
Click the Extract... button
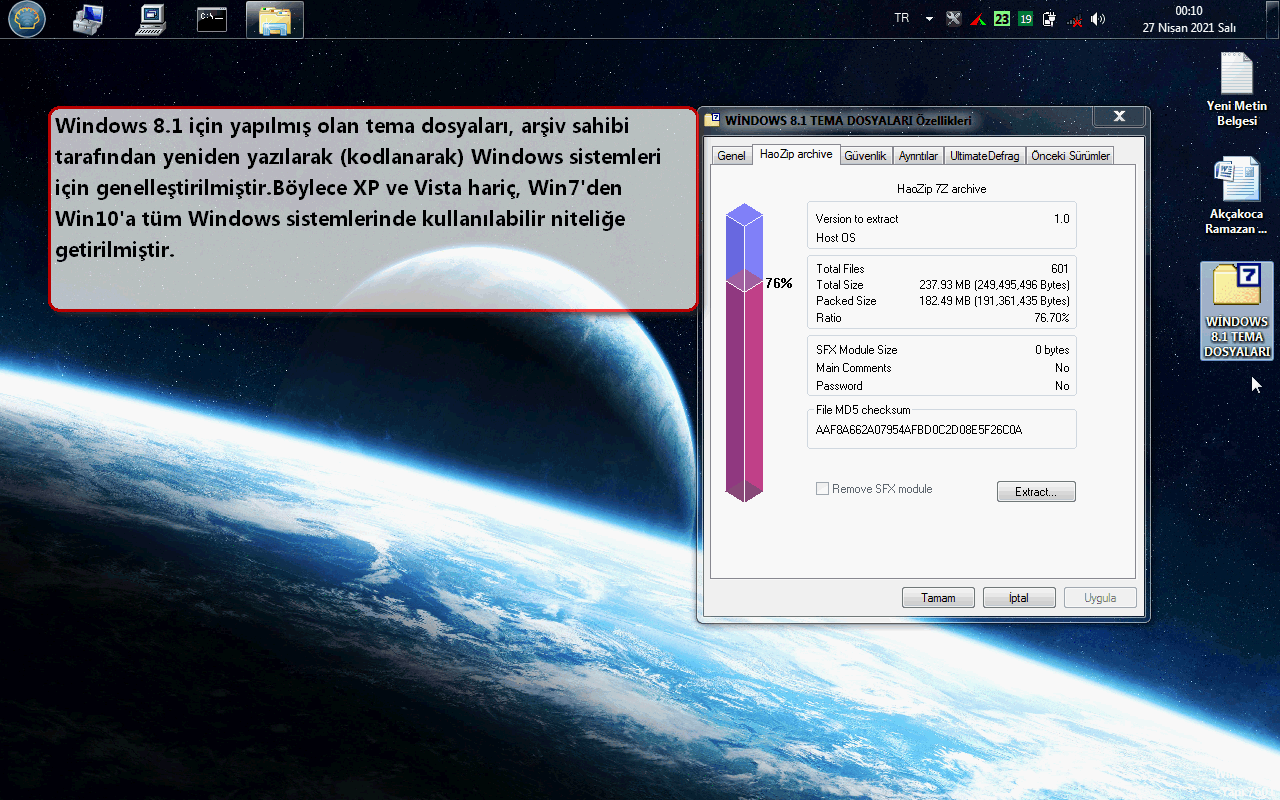[x=1036, y=492]
